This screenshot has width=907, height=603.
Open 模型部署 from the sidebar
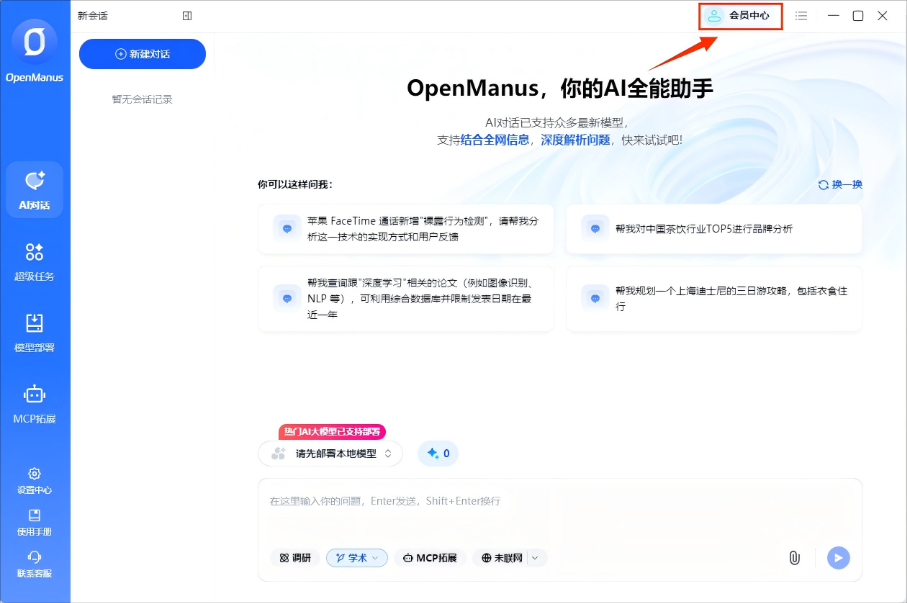point(35,335)
